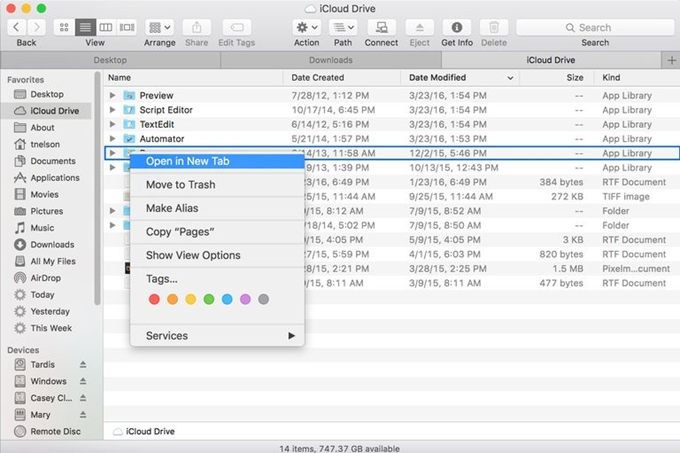This screenshot has width=680, height=453.
Task: Open the Action gear menu
Action: [x=307, y=27]
